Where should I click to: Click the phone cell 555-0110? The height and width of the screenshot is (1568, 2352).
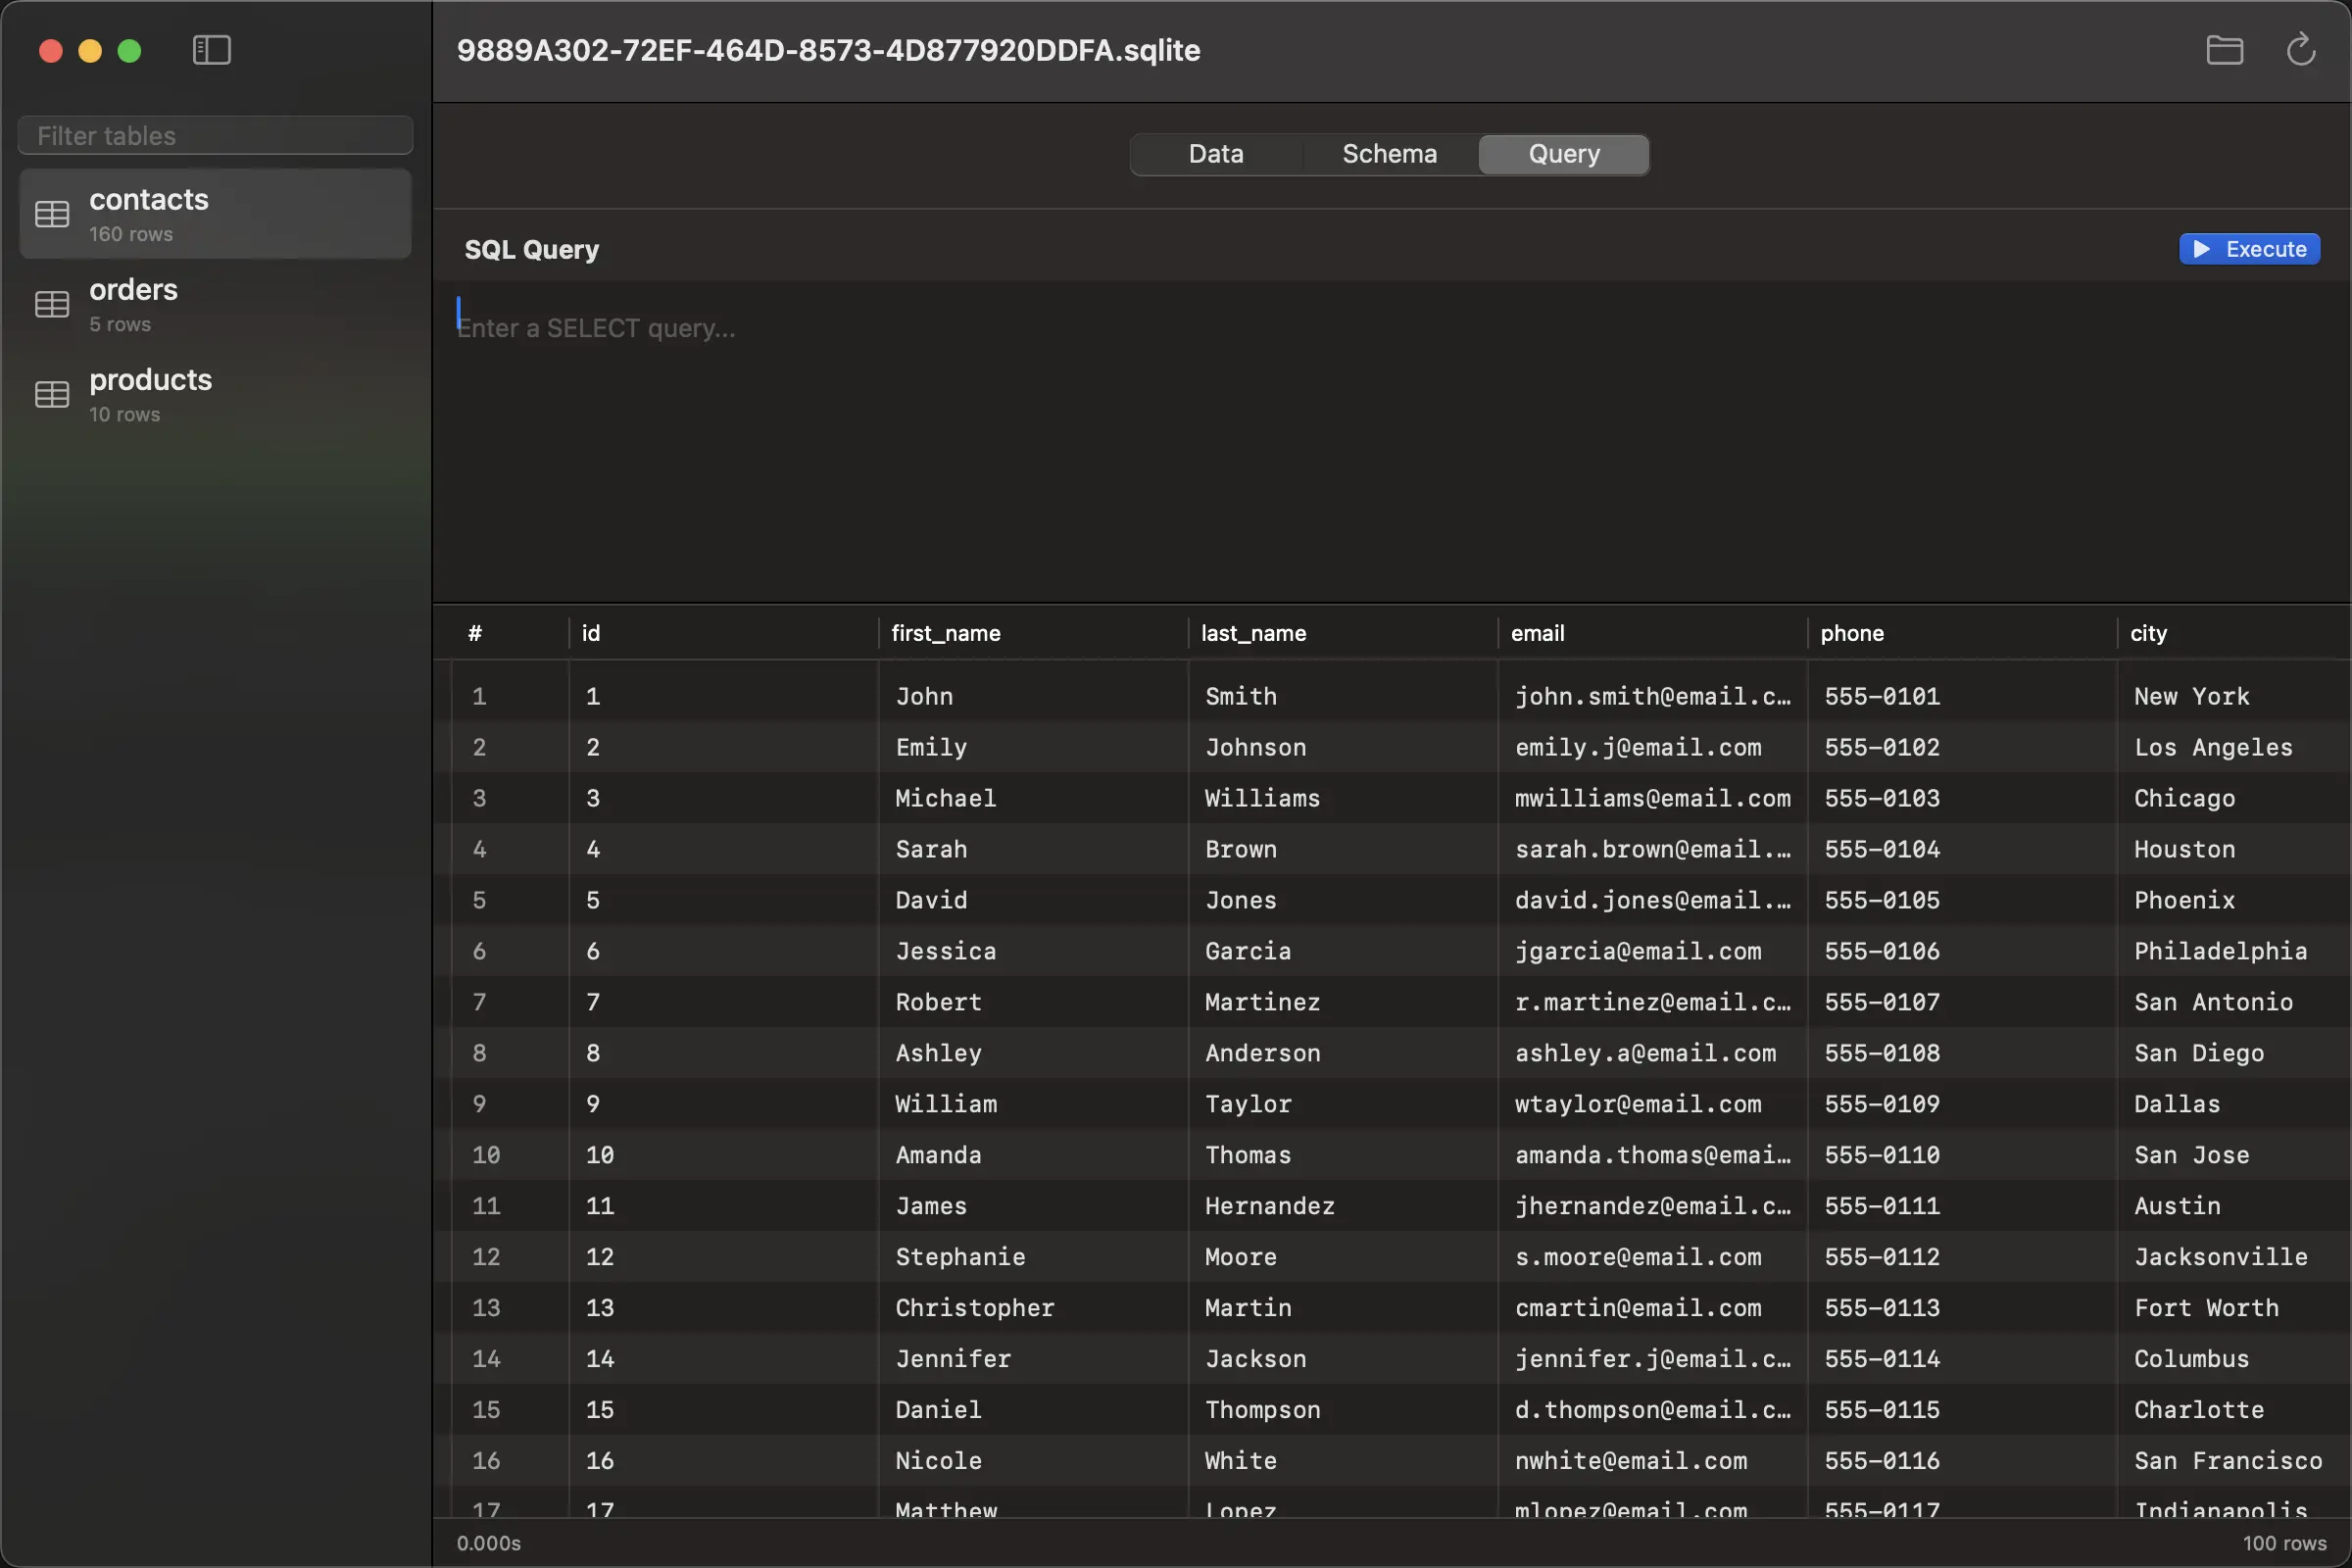tap(1882, 1155)
